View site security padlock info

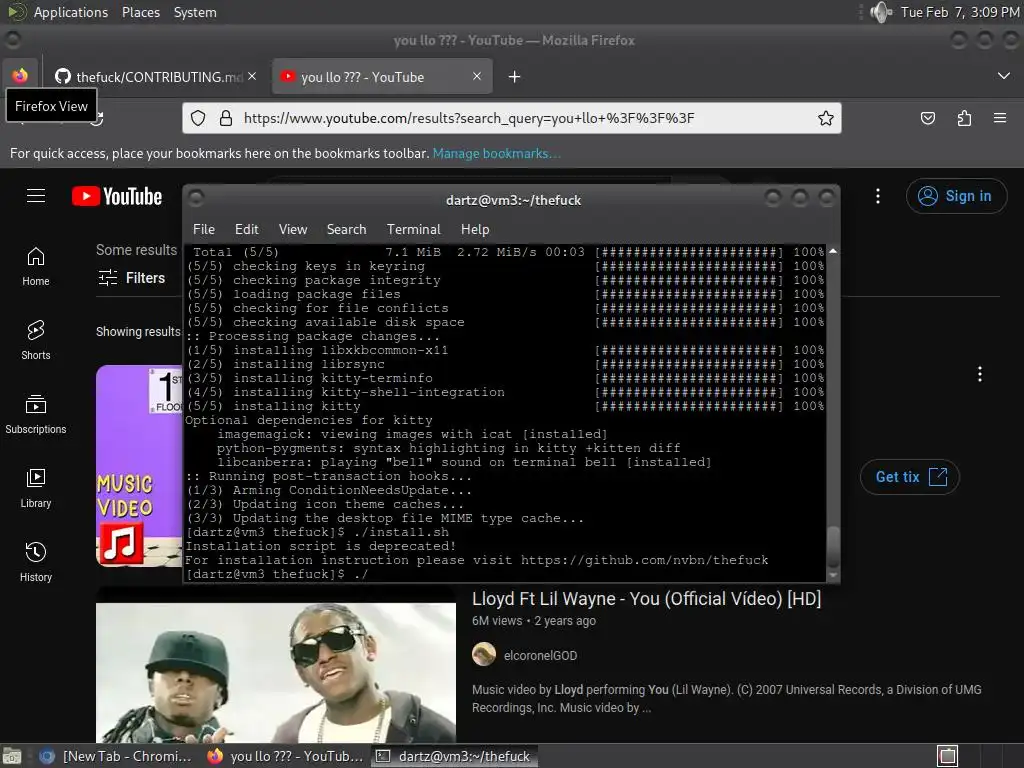point(226,118)
